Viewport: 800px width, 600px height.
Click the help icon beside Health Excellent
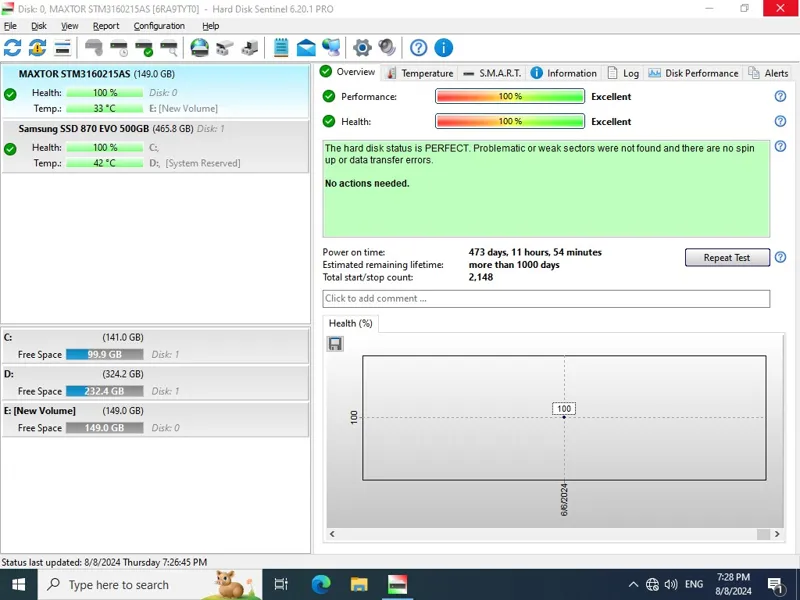point(780,121)
